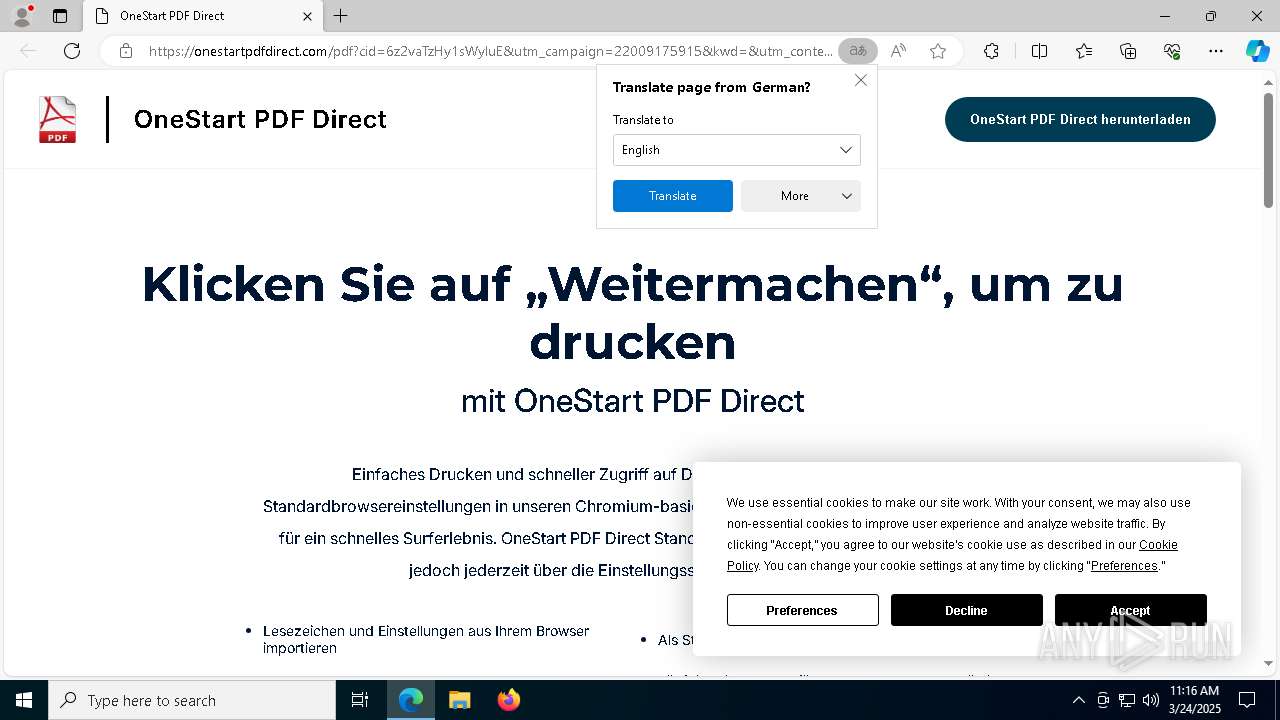1280x720 pixels.
Task: Click the Microsoft Edge taskbar icon
Action: (x=411, y=700)
